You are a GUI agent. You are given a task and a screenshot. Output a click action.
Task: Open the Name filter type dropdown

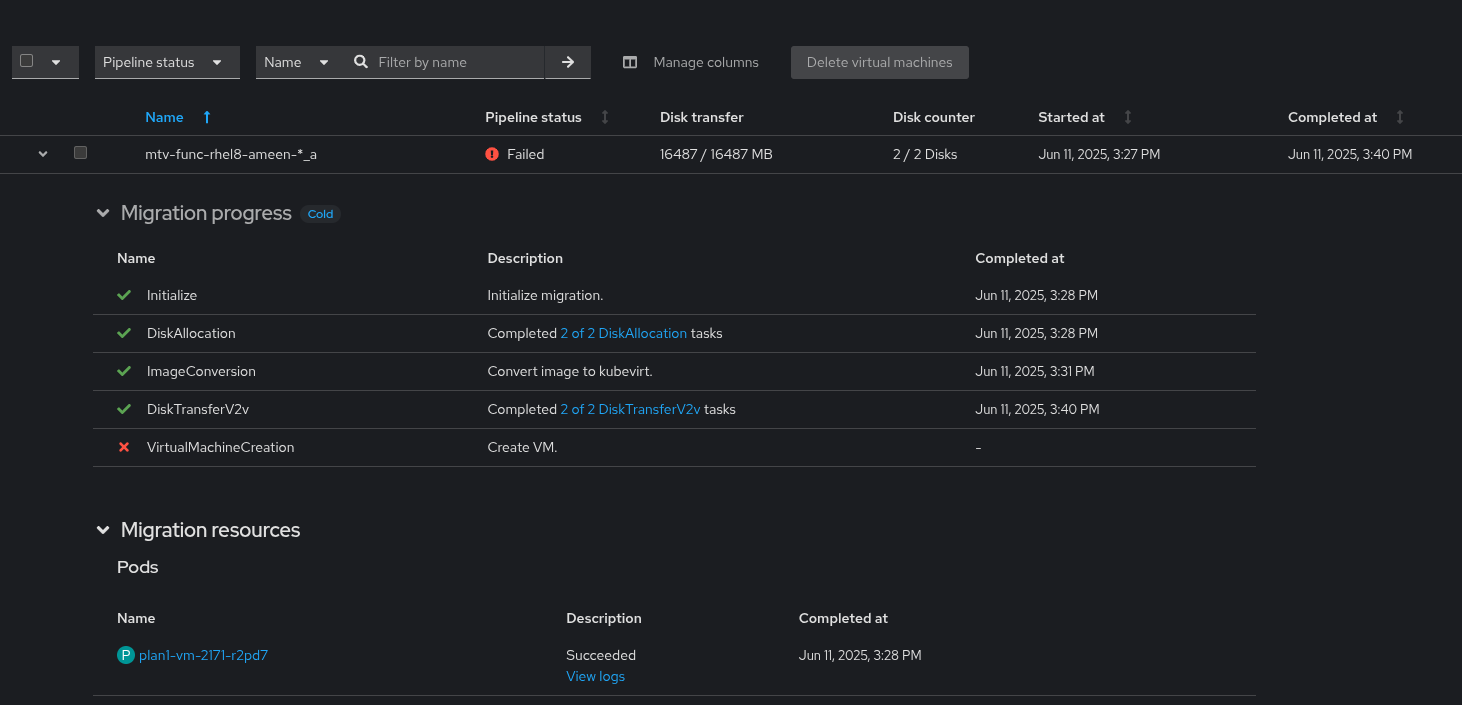296,62
